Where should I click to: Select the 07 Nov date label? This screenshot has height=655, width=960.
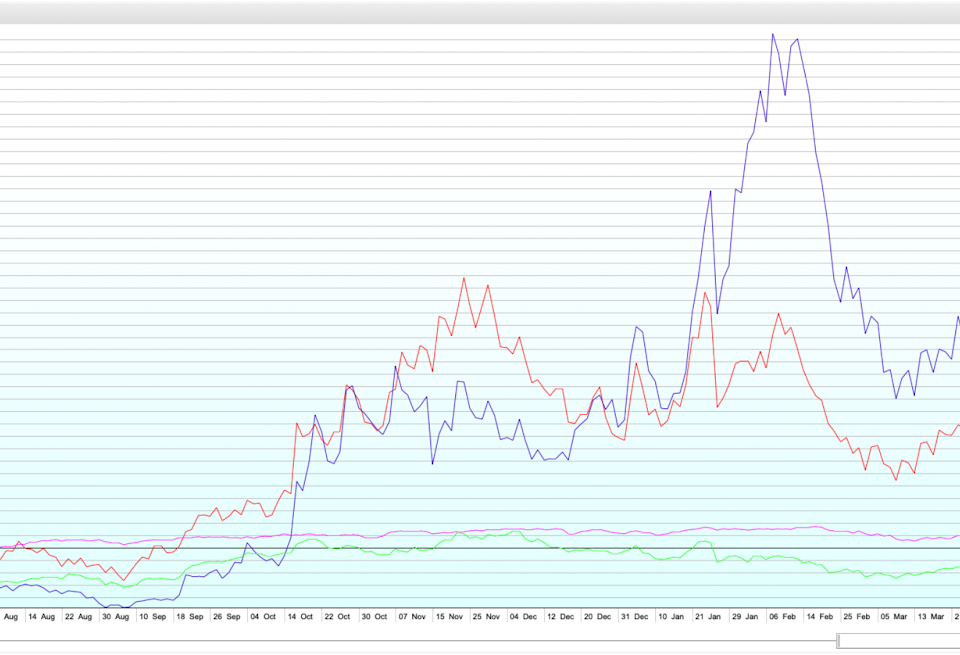pos(411,617)
